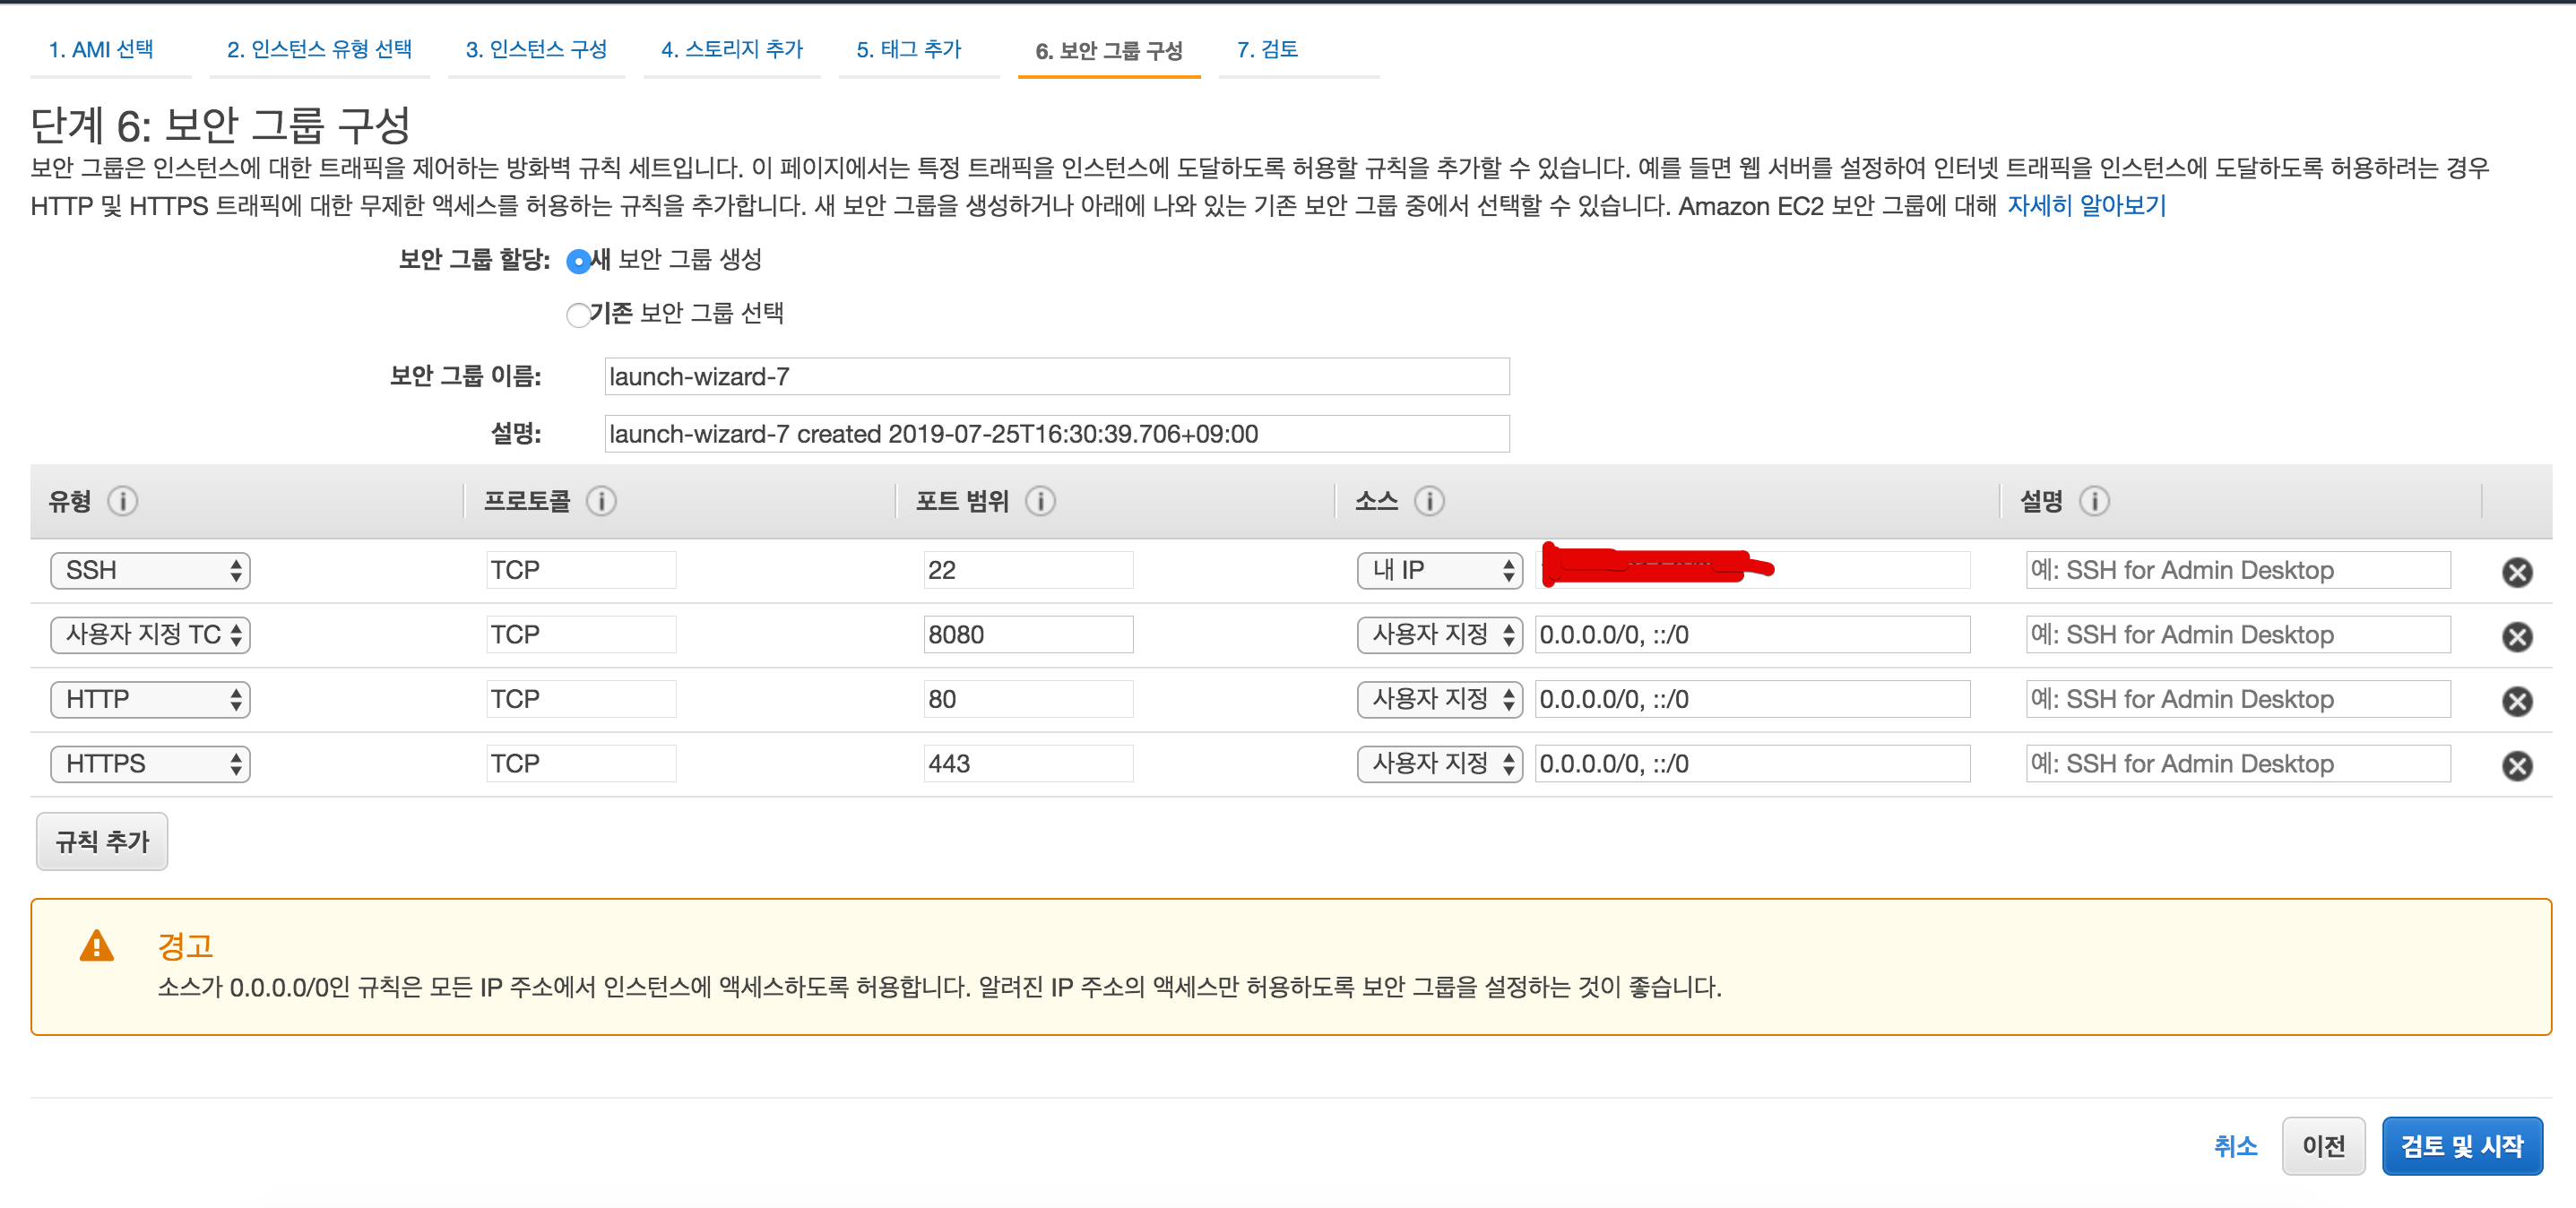The height and width of the screenshot is (1208, 2576).
Task: Delete the SSH rule row
Action: [2516, 572]
